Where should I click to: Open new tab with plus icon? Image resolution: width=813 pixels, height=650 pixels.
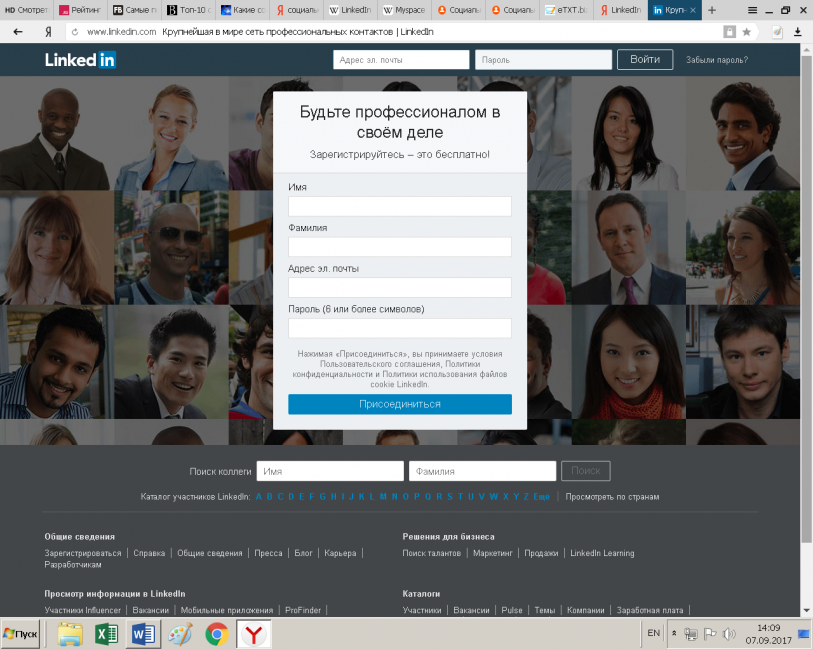pyautogui.click(x=712, y=10)
